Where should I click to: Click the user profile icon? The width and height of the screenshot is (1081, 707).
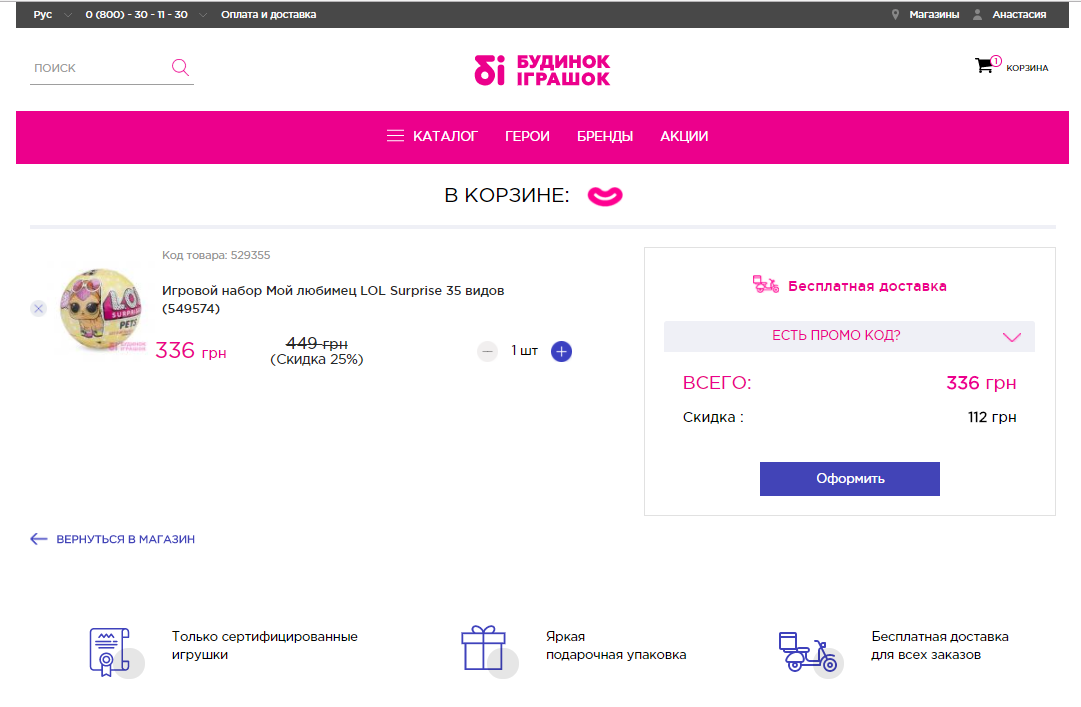977,14
